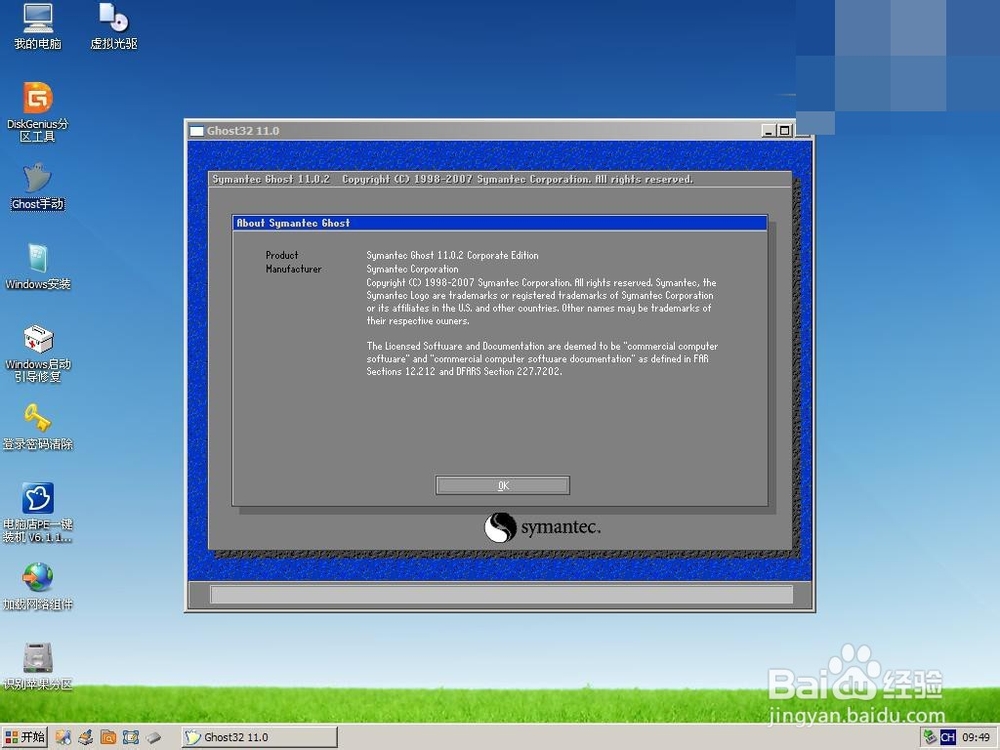This screenshot has height=750, width=1000.
Task: Click the Symantec logo below the dialog
Action: (x=542, y=527)
